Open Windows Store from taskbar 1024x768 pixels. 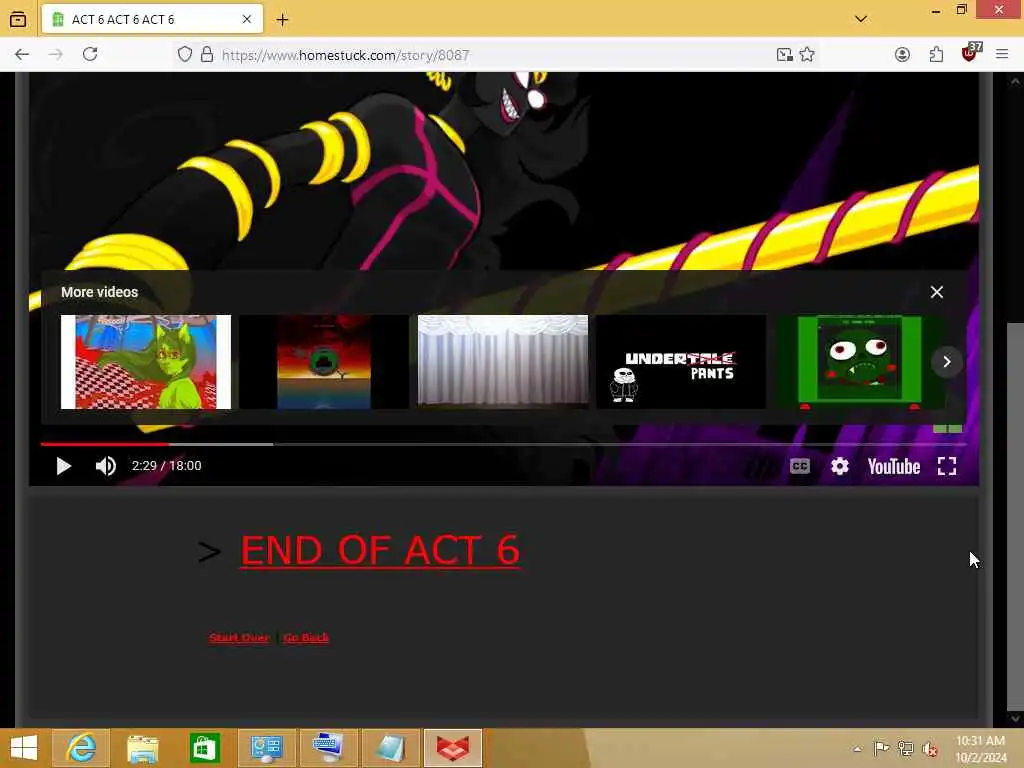pos(204,748)
